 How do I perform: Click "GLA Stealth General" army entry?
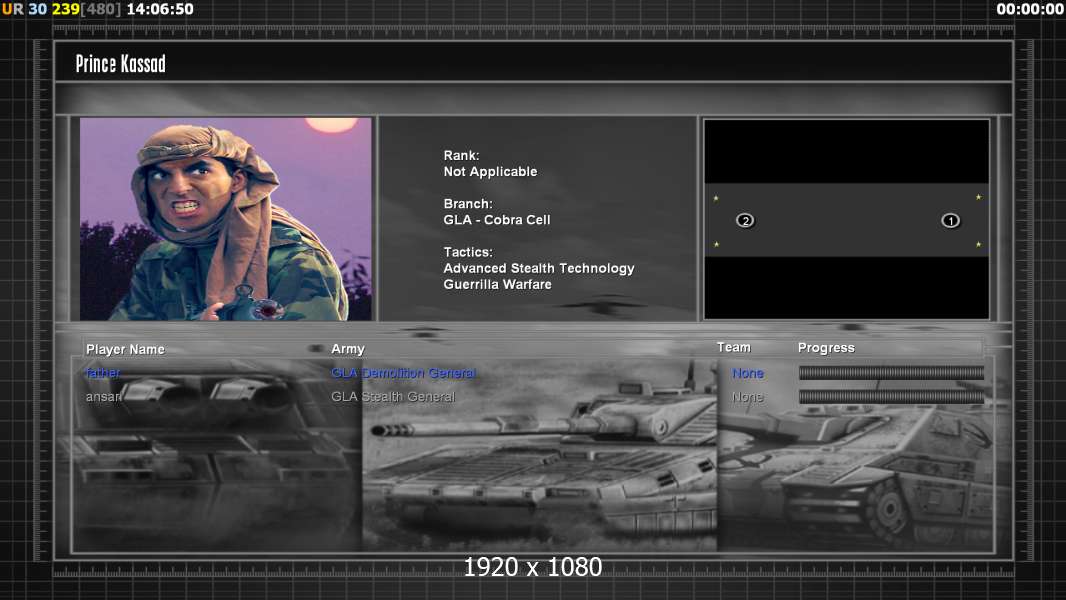[x=393, y=397]
